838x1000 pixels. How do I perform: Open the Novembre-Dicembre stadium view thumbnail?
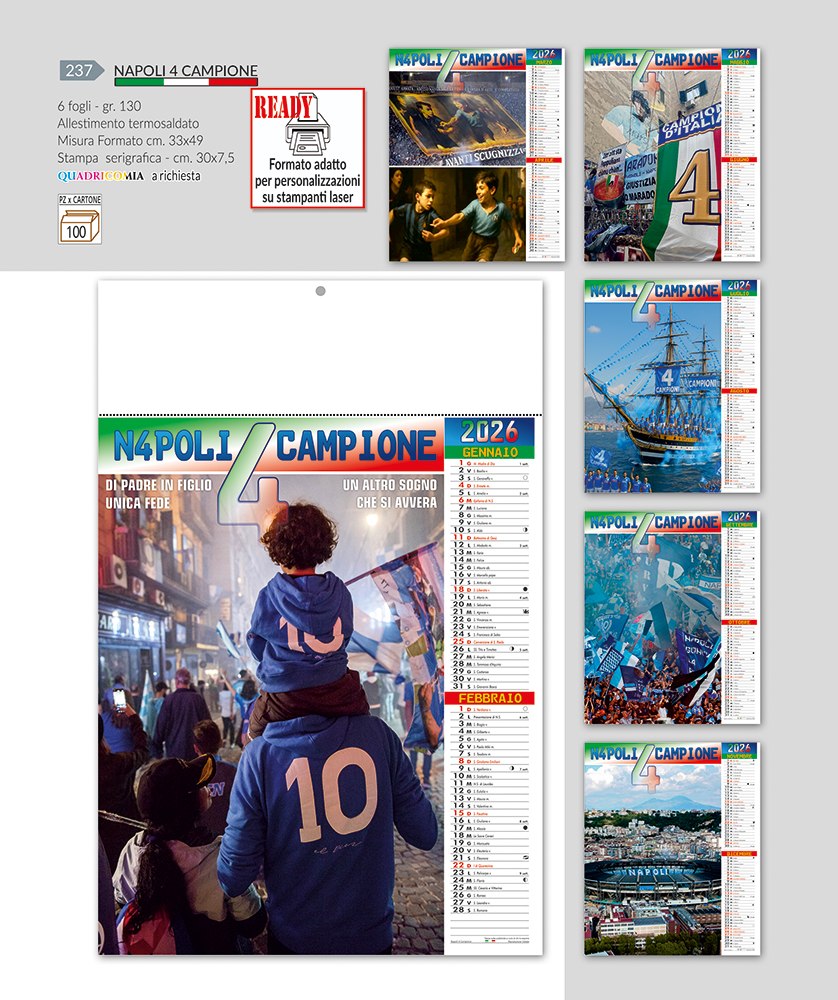coord(672,849)
